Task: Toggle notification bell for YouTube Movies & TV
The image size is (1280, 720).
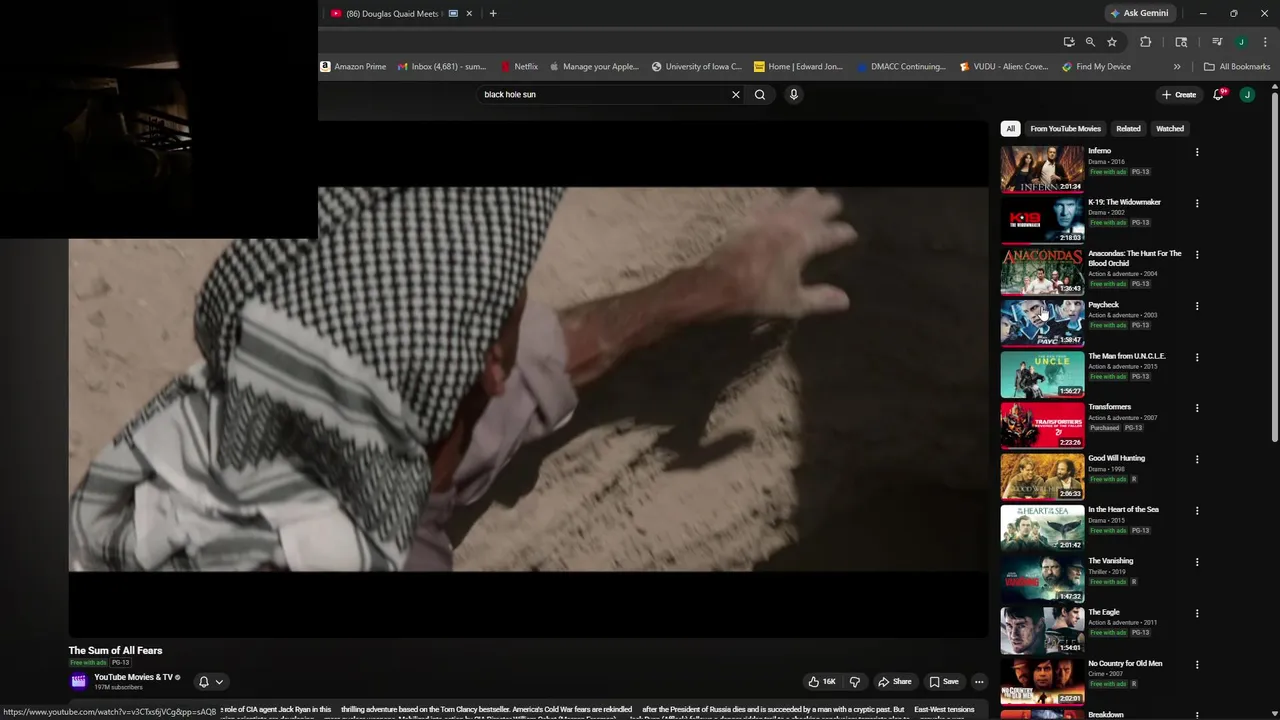Action: click(210, 682)
